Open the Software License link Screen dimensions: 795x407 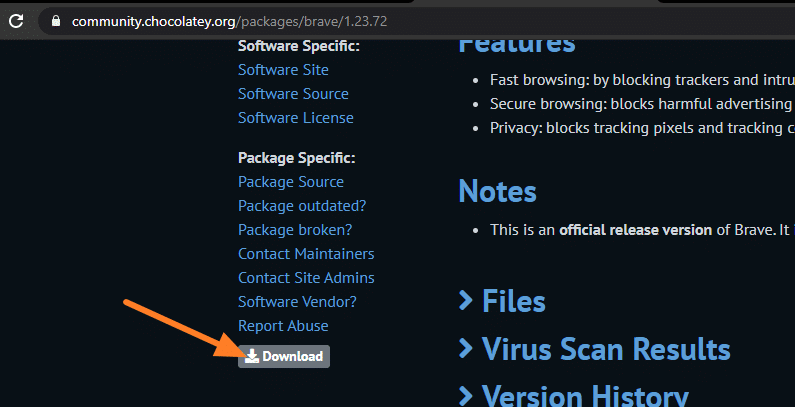[x=296, y=118]
